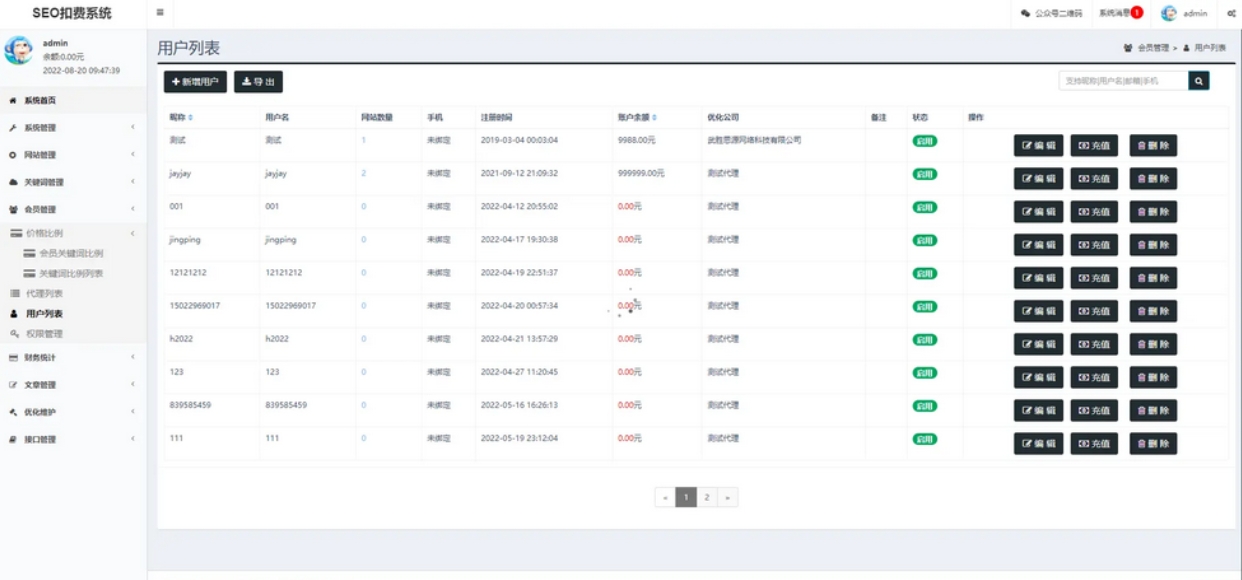Click 充值 for user h2022
1242x580 pixels.
pyautogui.click(x=1094, y=344)
